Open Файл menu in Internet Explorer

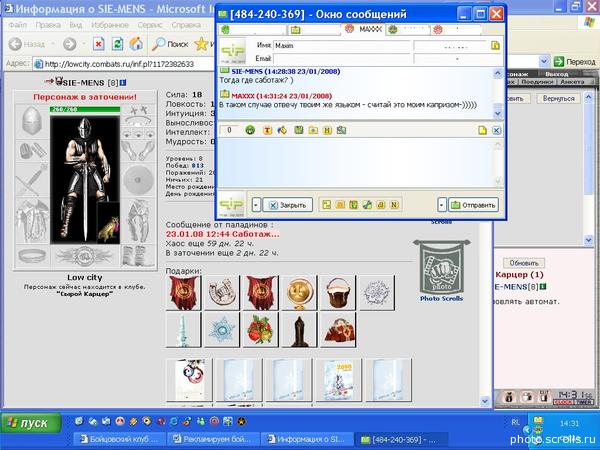18,25
